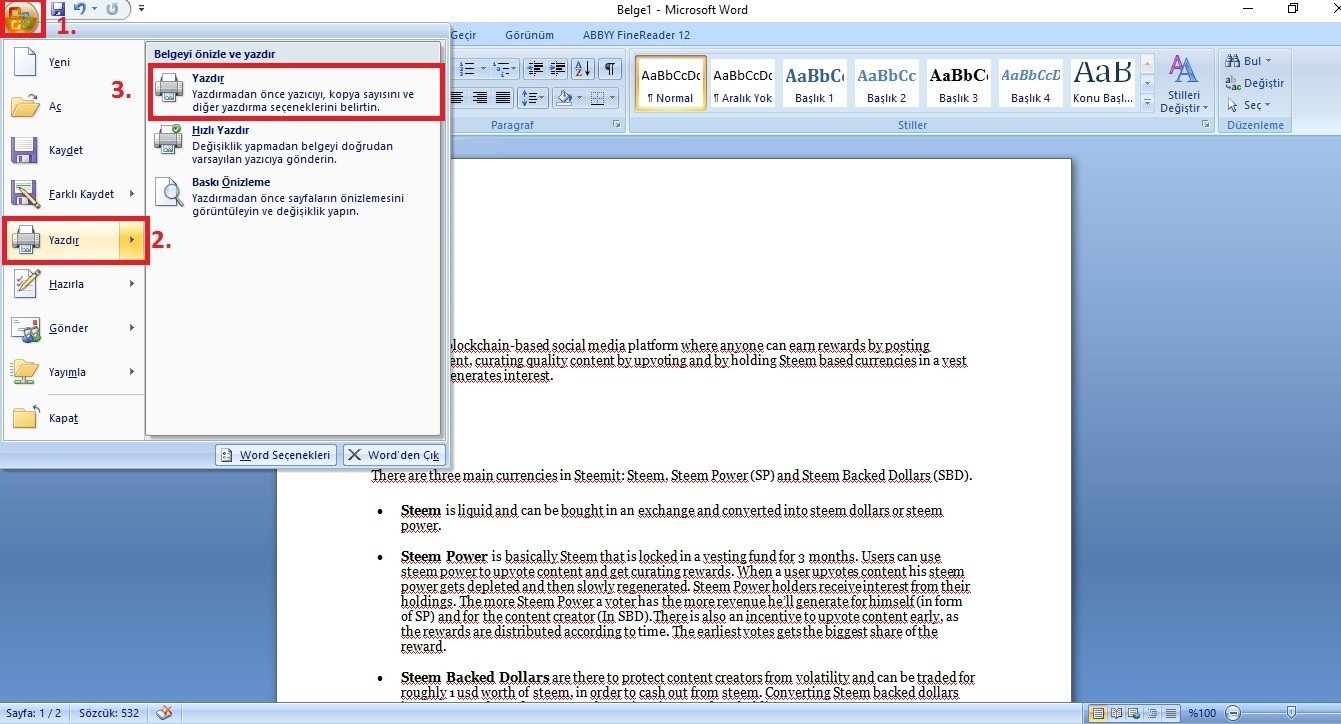Viewport: 1341px width, 724px height.
Task: Align text to the right
Action: [480, 97]
